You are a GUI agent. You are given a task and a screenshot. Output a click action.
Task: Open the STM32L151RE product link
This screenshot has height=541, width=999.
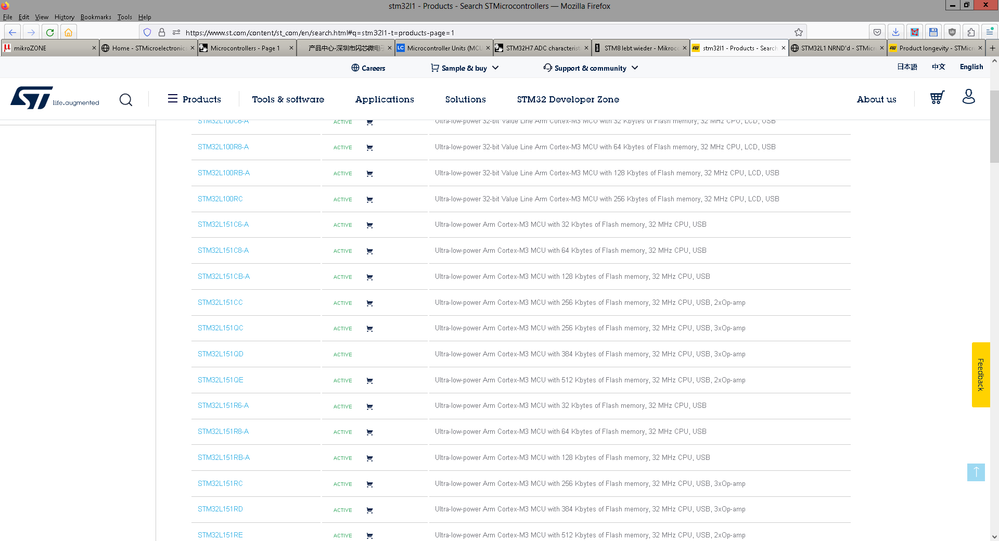click(220, 535)
